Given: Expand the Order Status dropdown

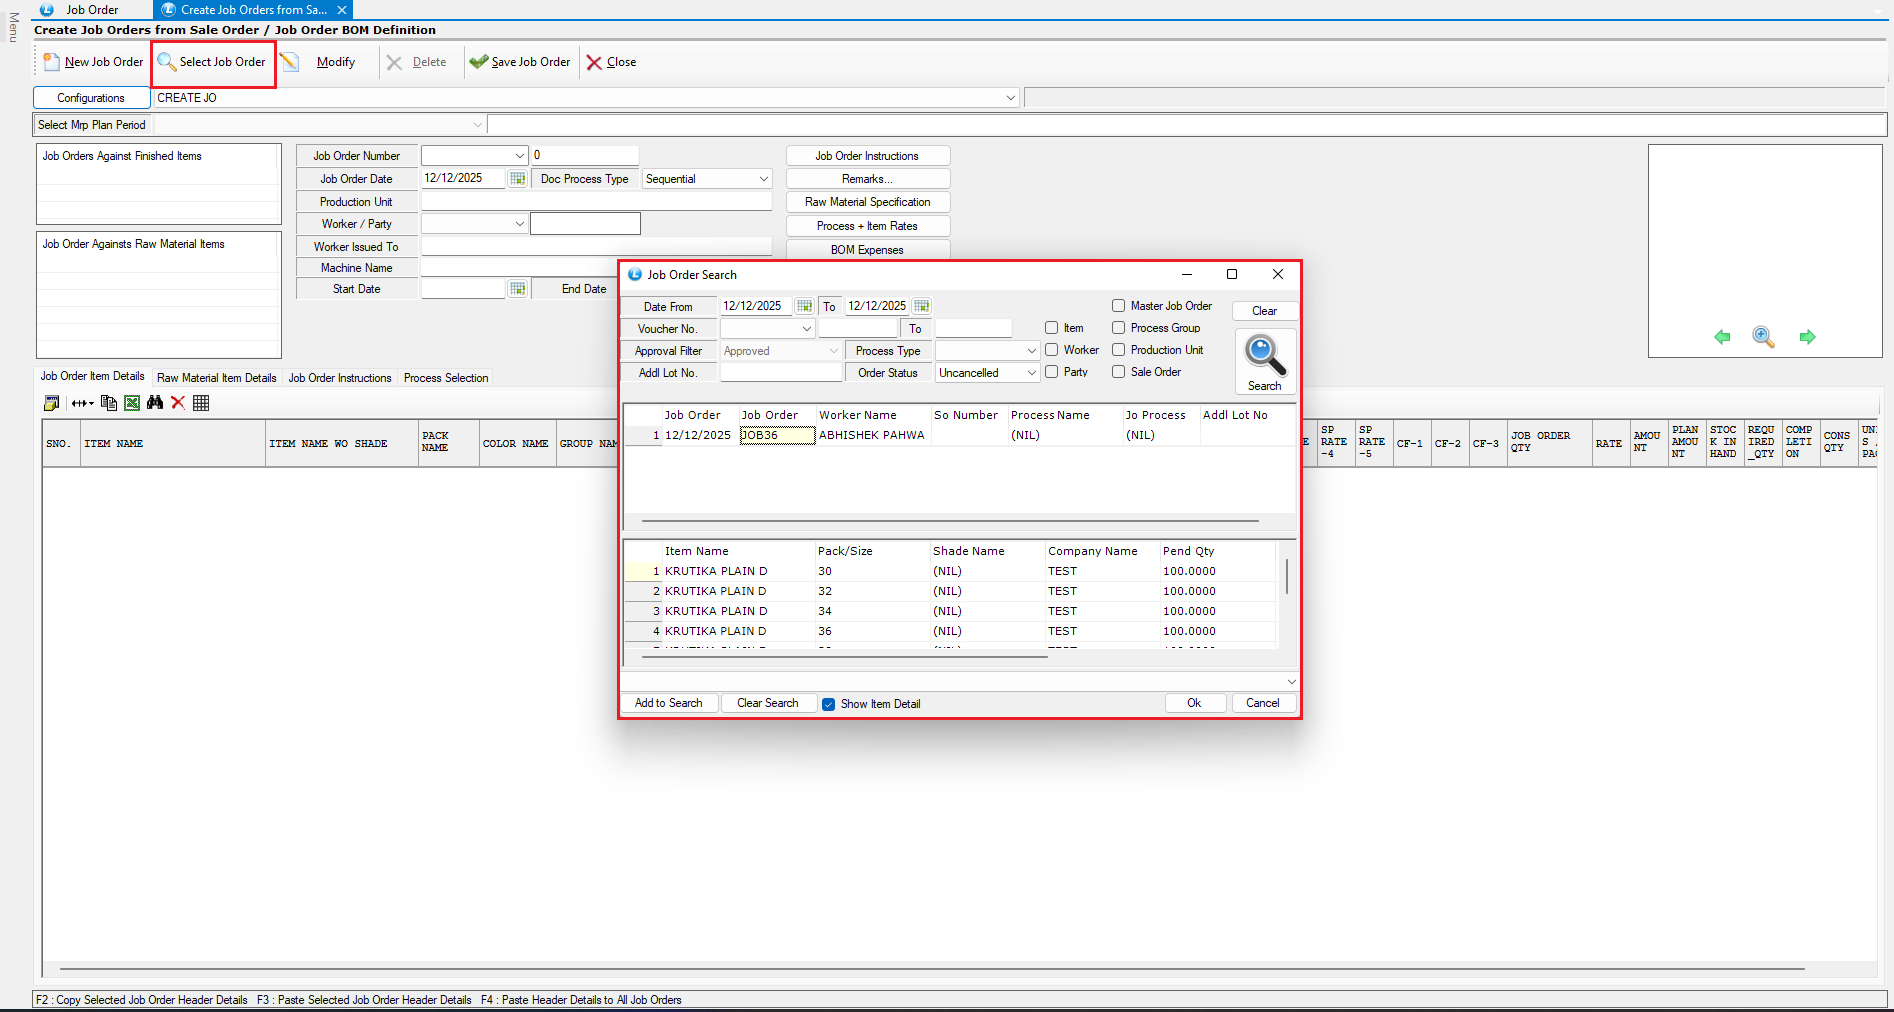Looking at the screenshot, I should click(x=1031, y=373).
